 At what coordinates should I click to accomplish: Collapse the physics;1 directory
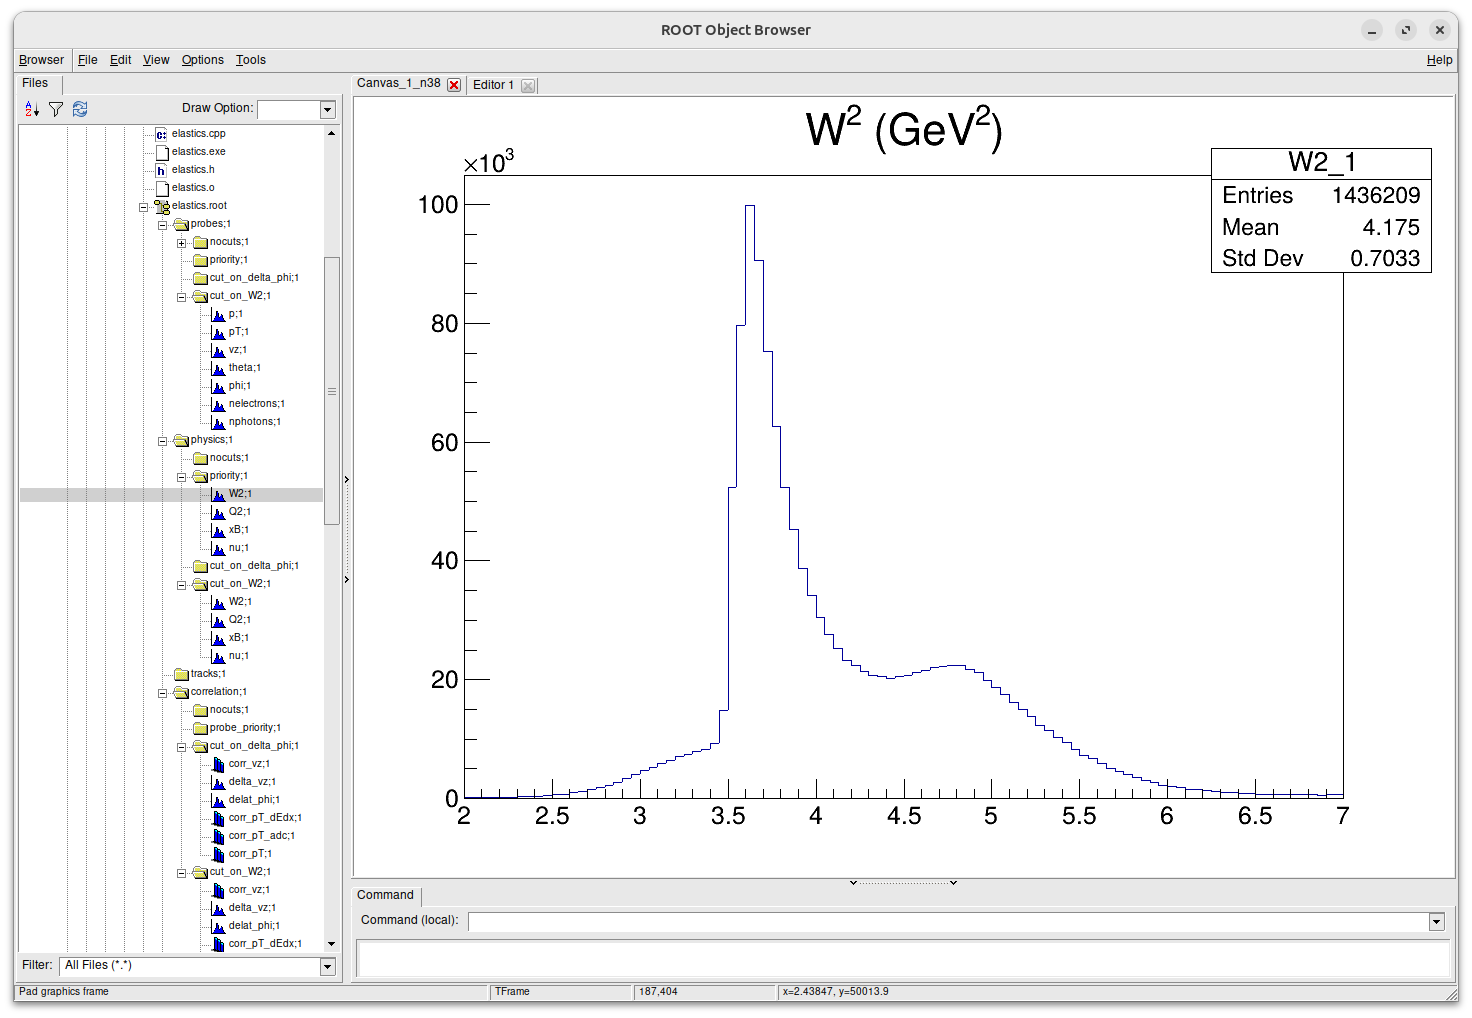click(x=162, y=441)
